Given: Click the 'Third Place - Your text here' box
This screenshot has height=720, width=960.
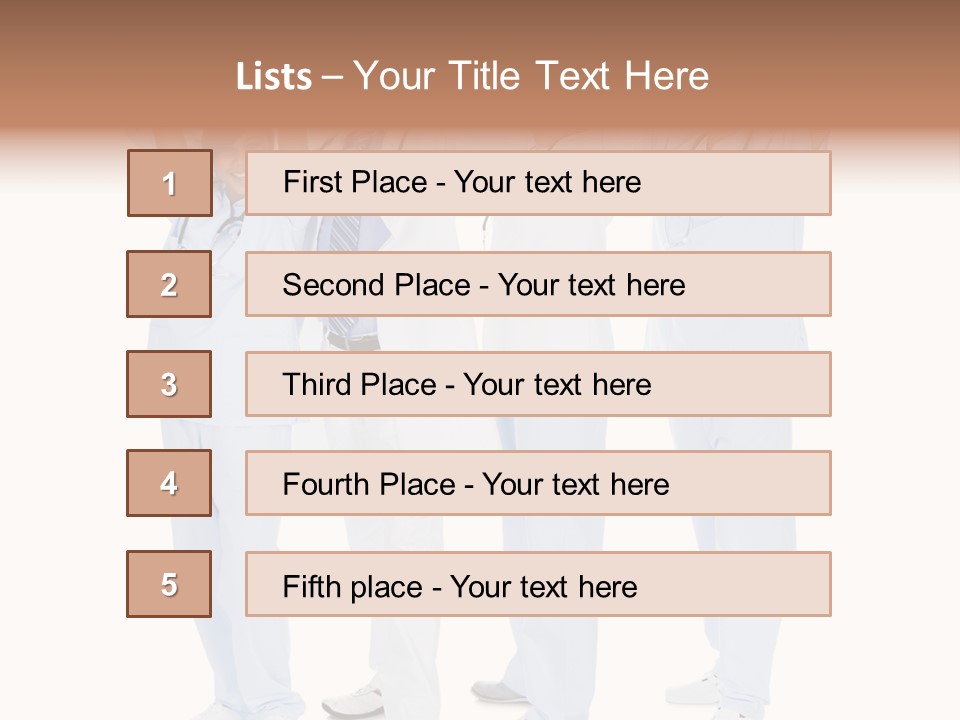Looking at the screenshot, I should 538,384.
